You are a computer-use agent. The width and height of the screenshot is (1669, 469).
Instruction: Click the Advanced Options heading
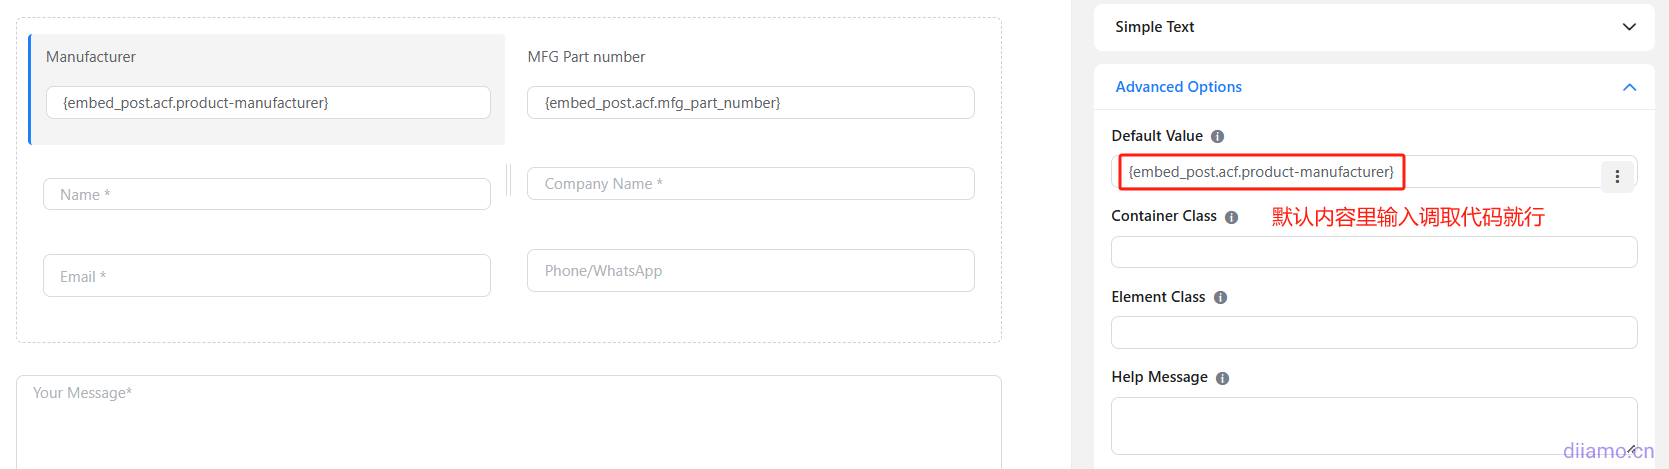[1178, 87]
